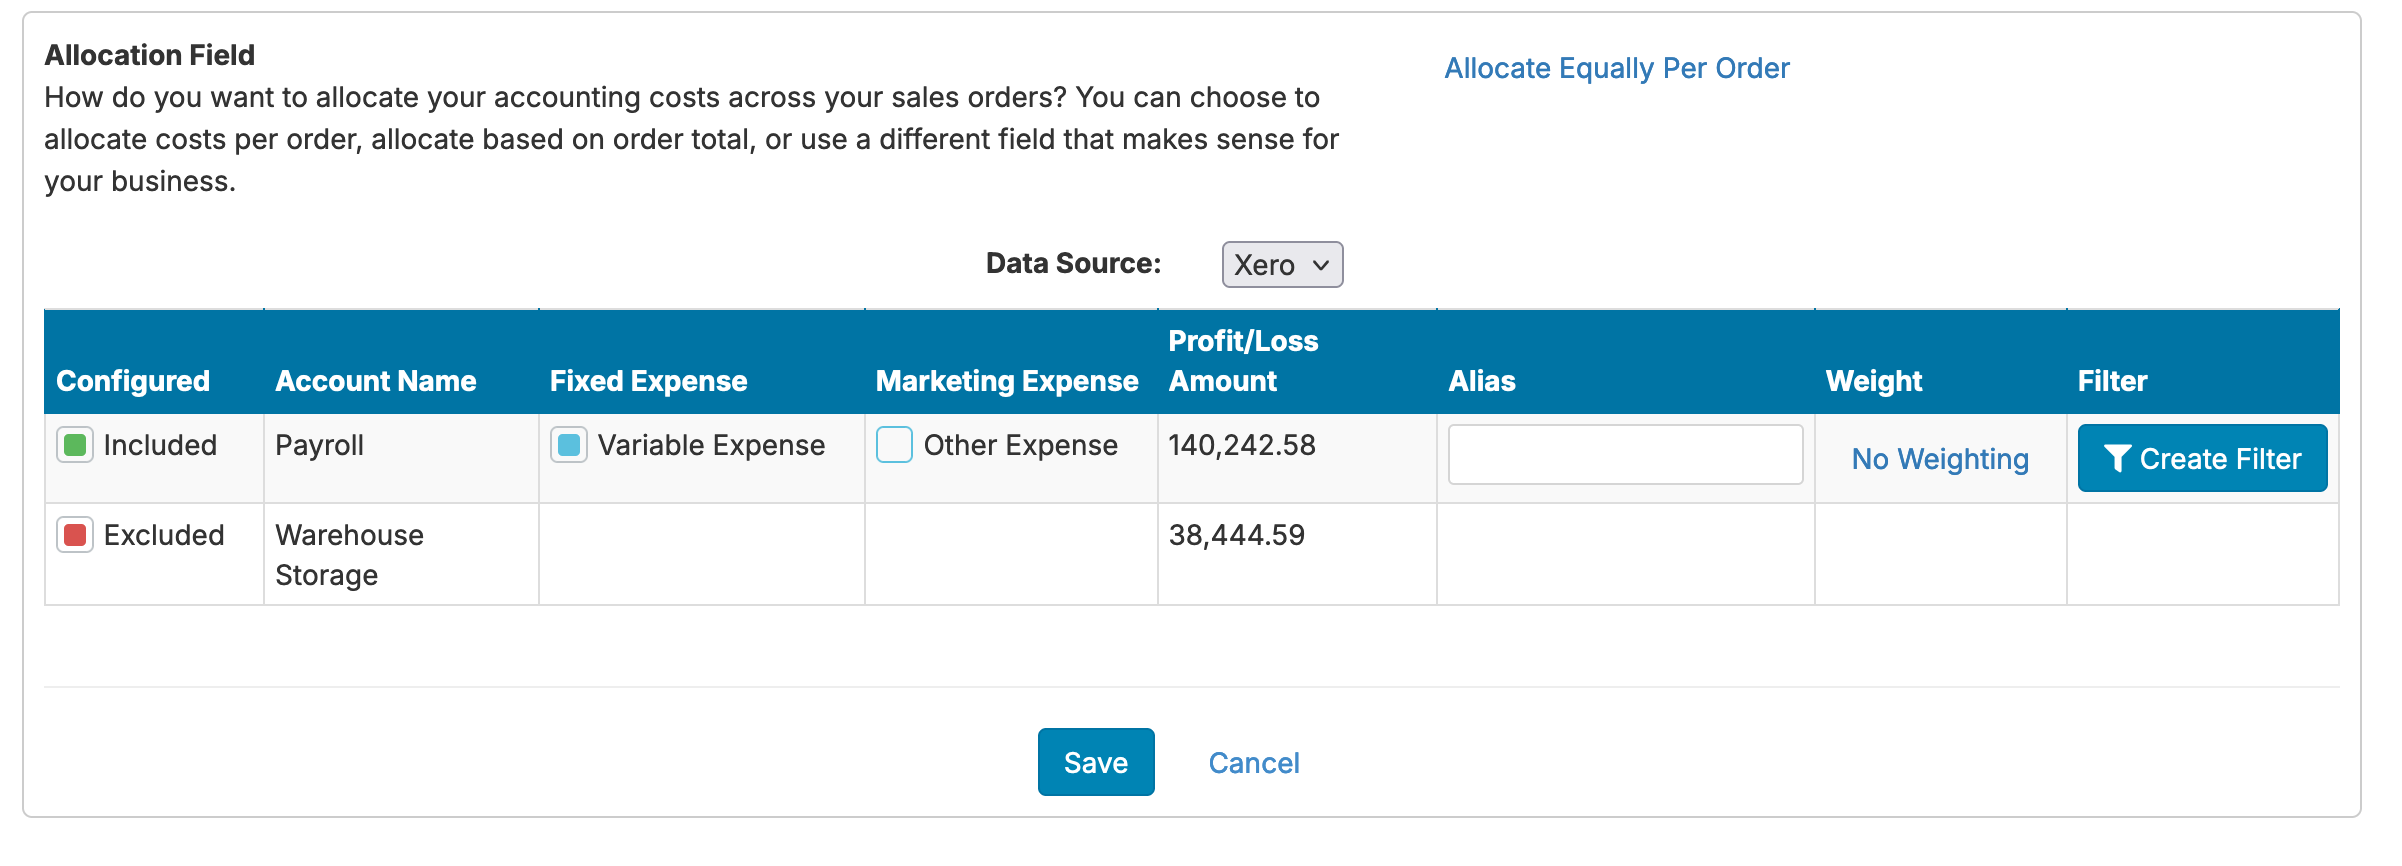This screenshot has height=866, width=2402.
Task: Click the Weight column header
Action: [1874, 381]
